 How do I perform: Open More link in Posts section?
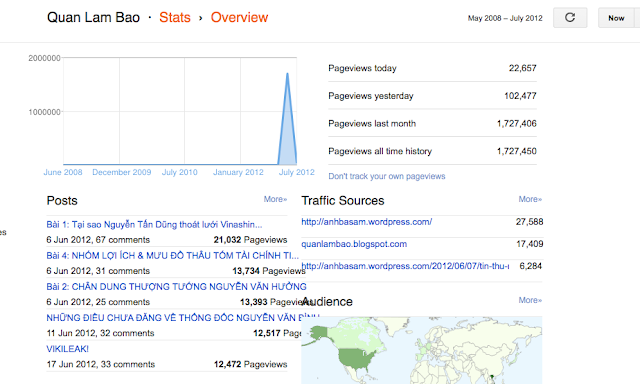275,199
